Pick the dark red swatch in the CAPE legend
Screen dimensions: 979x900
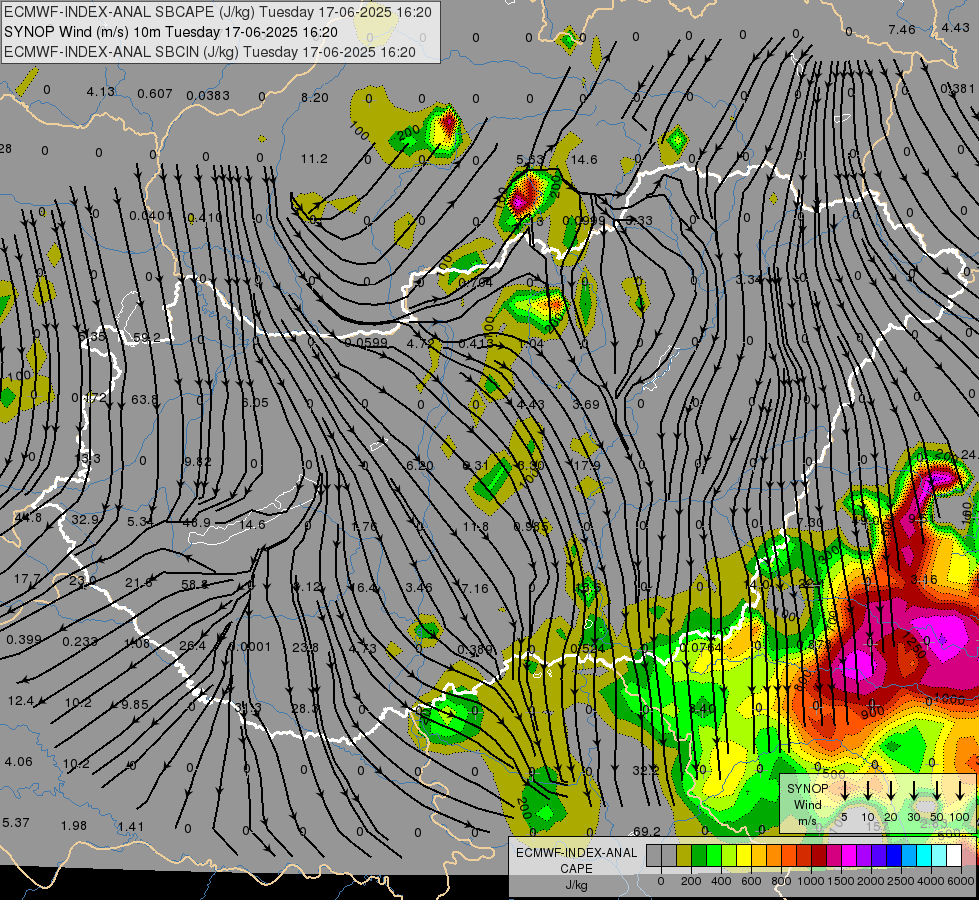pyautogui.click(x=819, y=855)
